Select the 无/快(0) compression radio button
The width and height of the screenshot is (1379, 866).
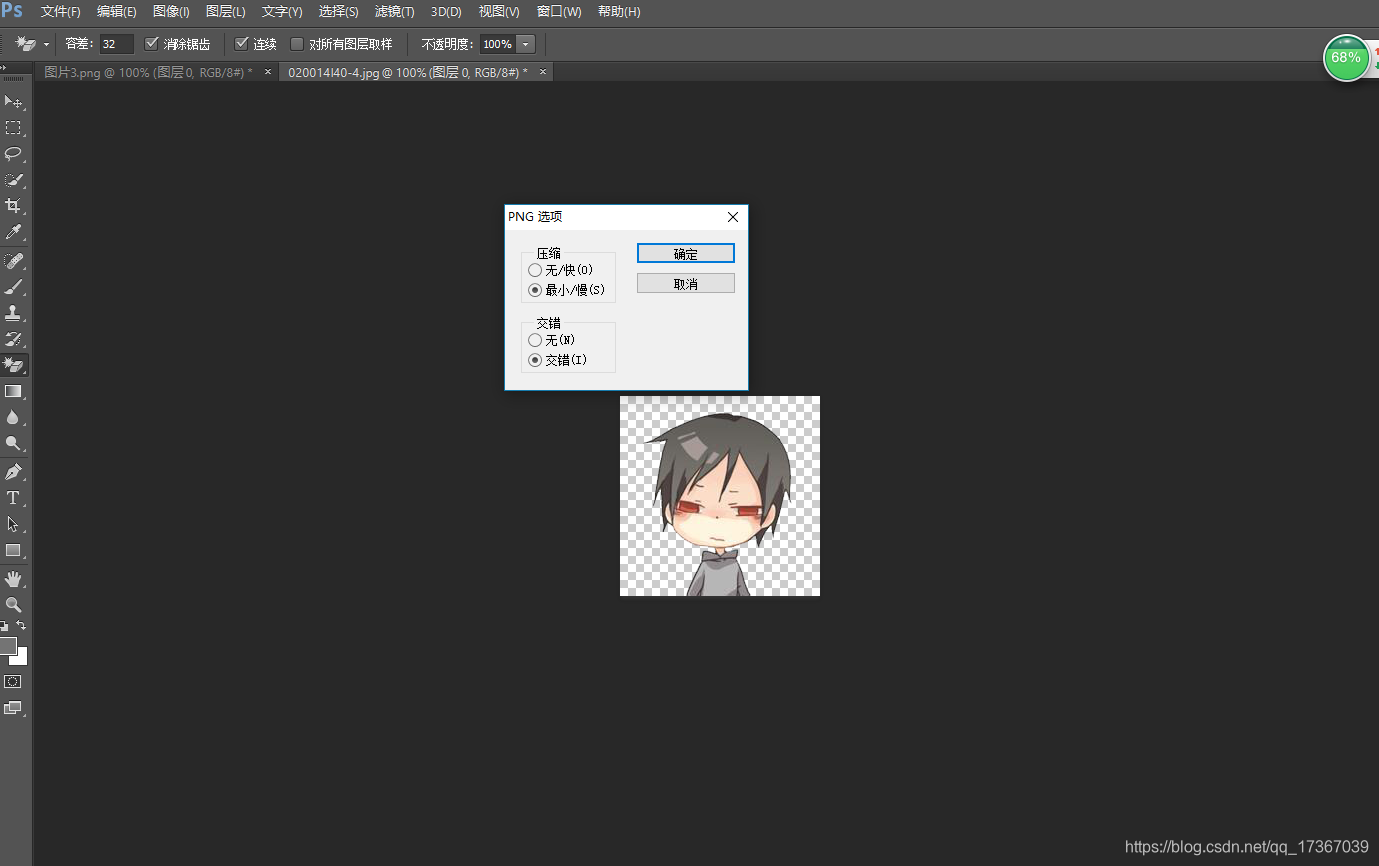(x=535, y=269)
